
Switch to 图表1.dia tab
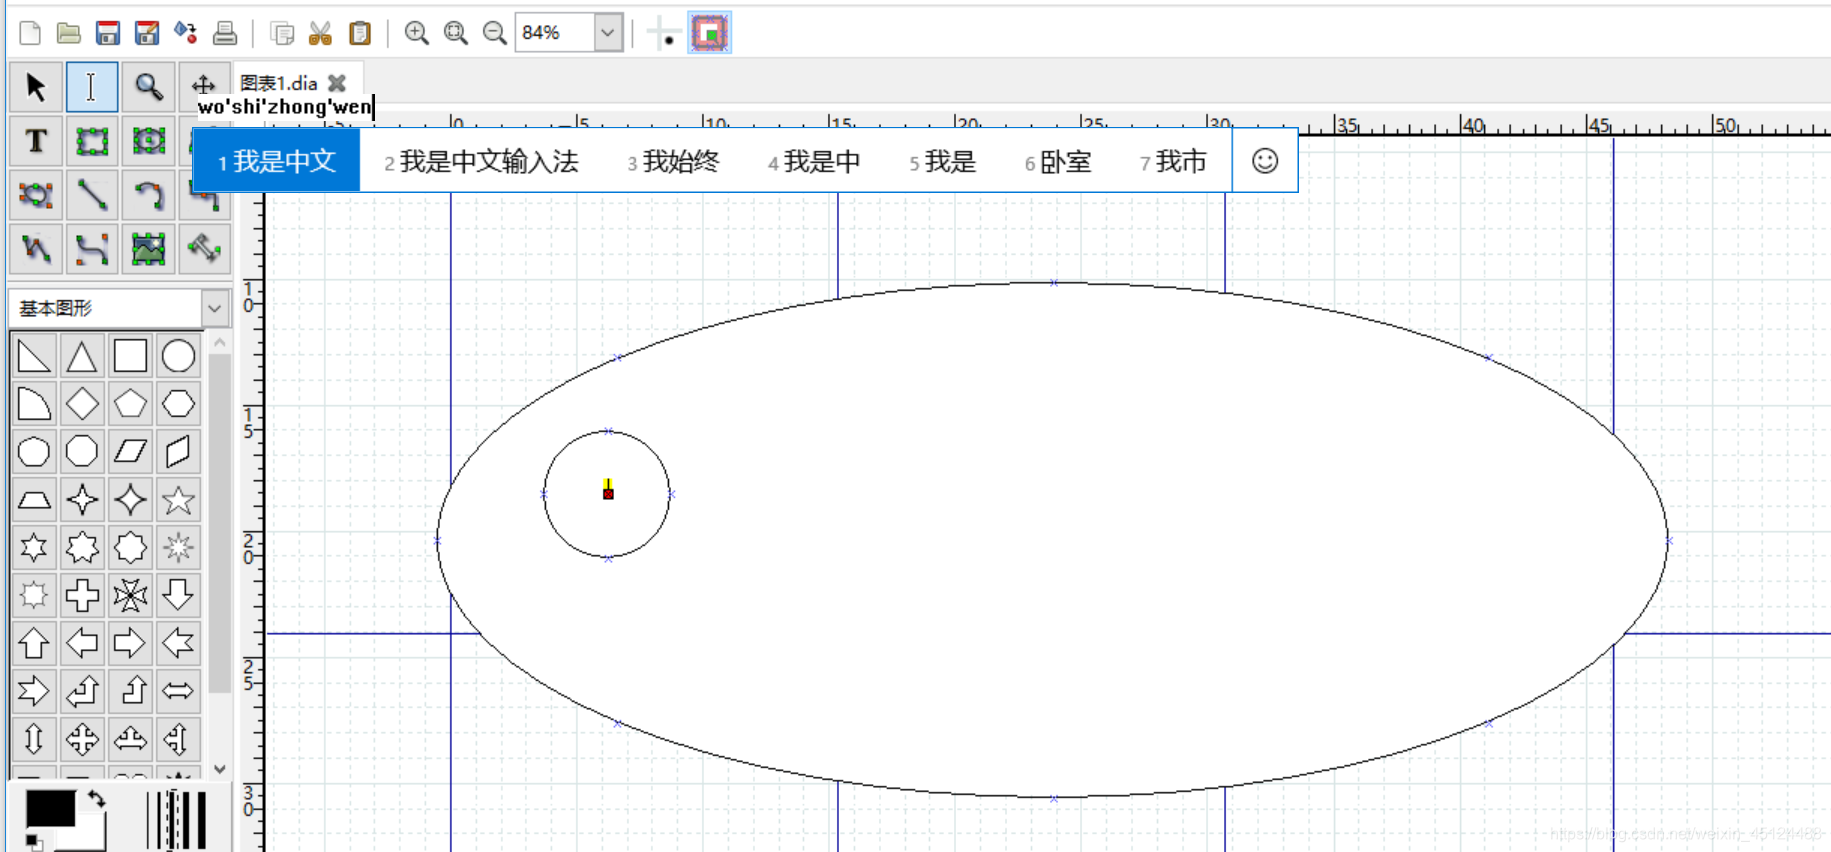coord(279,83)
